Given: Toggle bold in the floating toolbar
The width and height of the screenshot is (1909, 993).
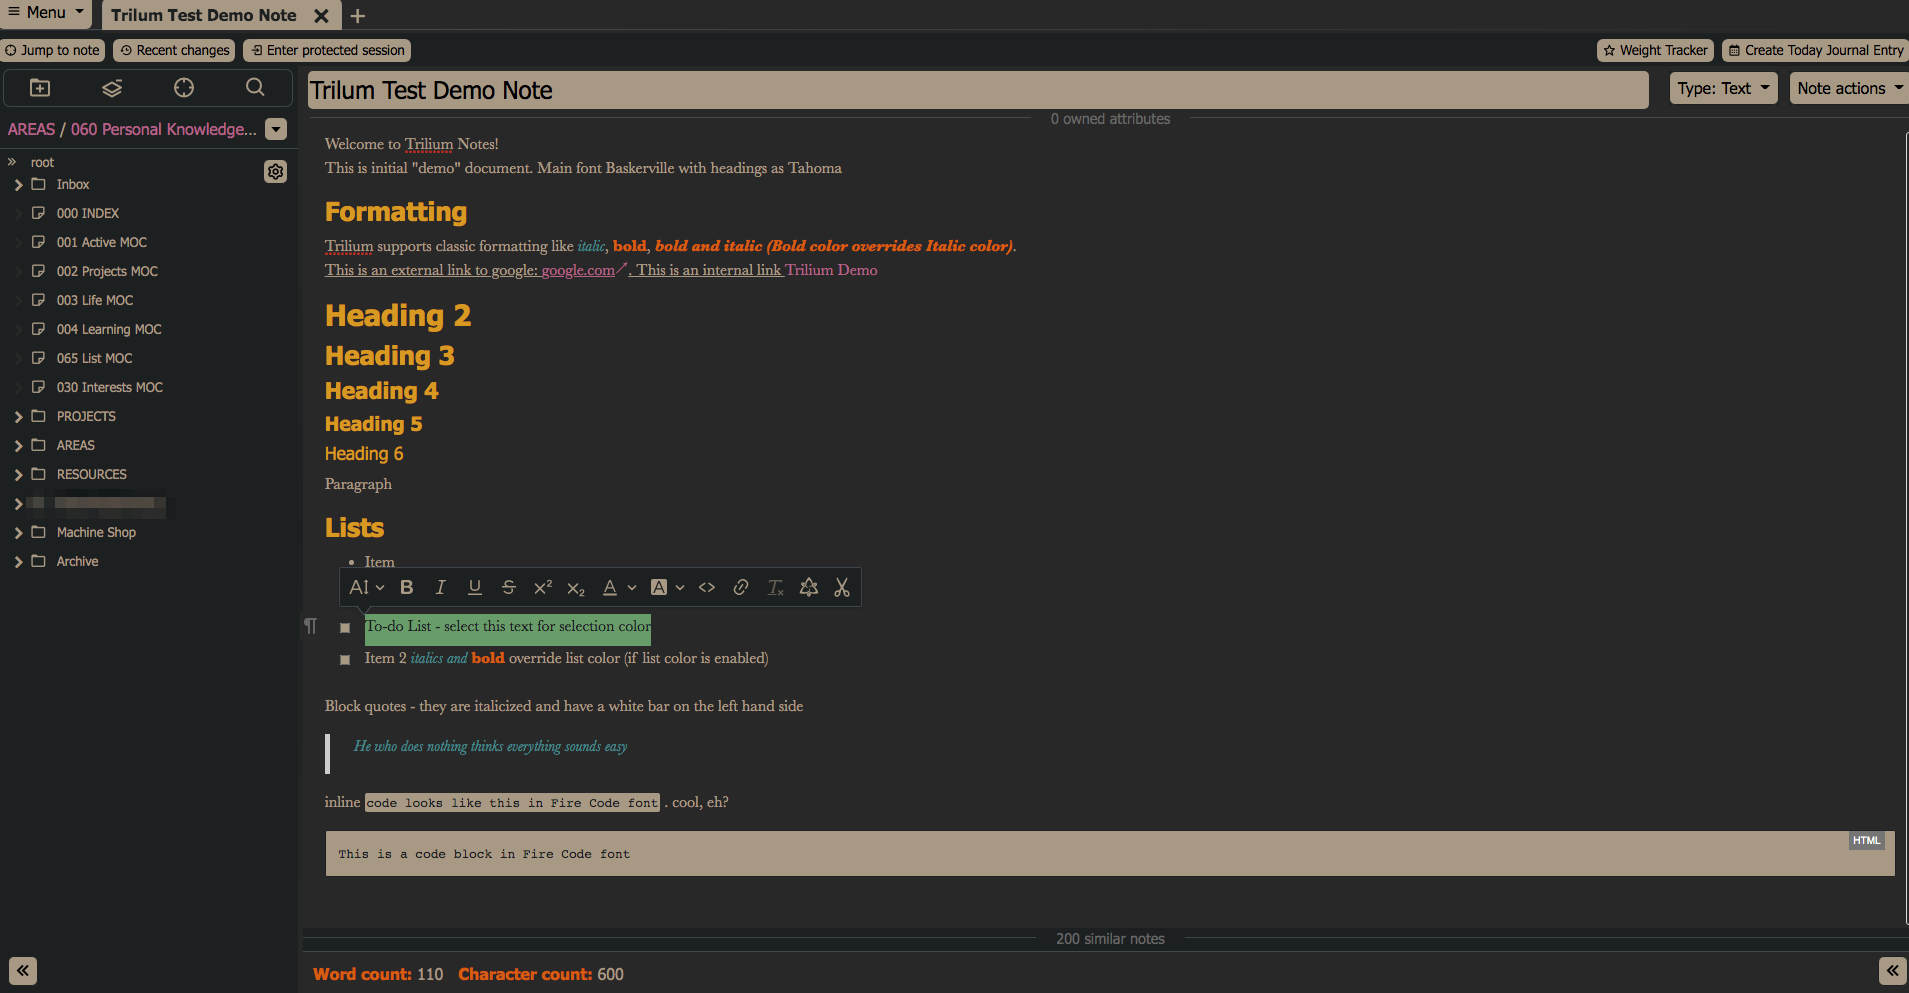Looking at the screenshot, I should point(406,588).
